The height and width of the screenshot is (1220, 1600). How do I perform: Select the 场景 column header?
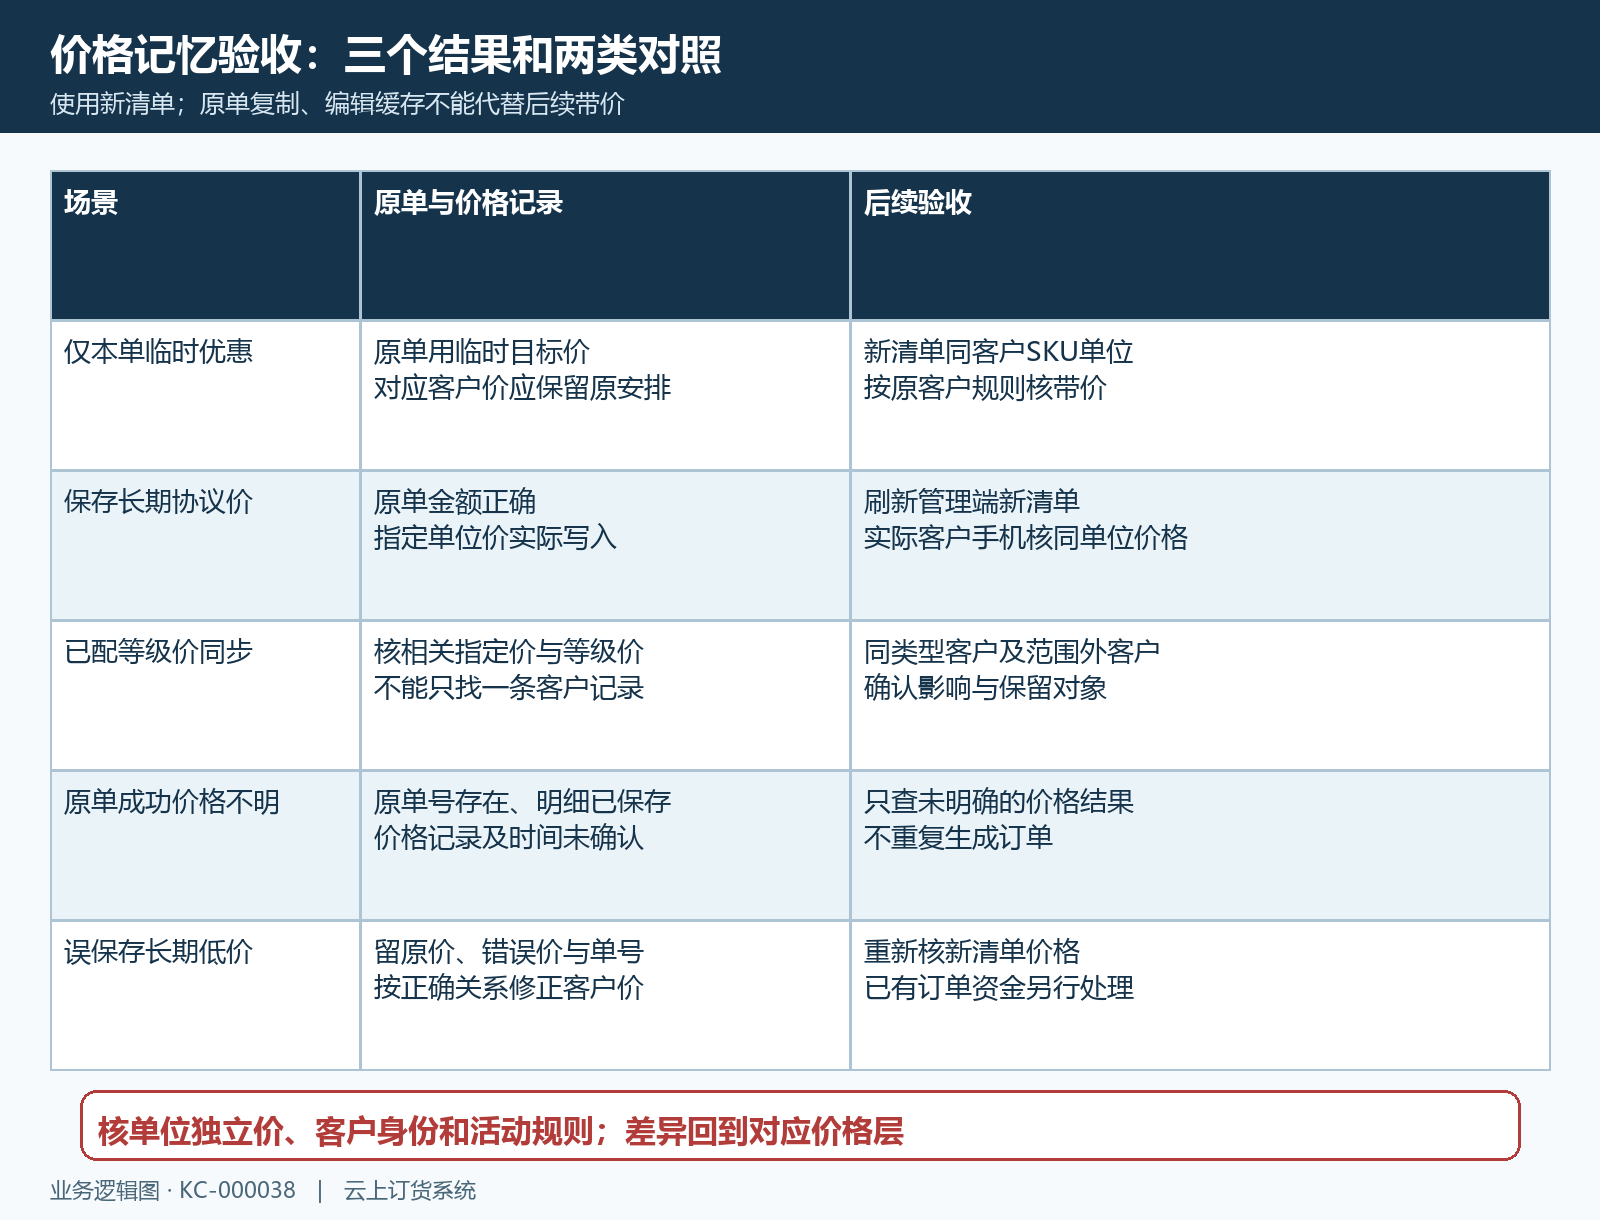point(205,246)
